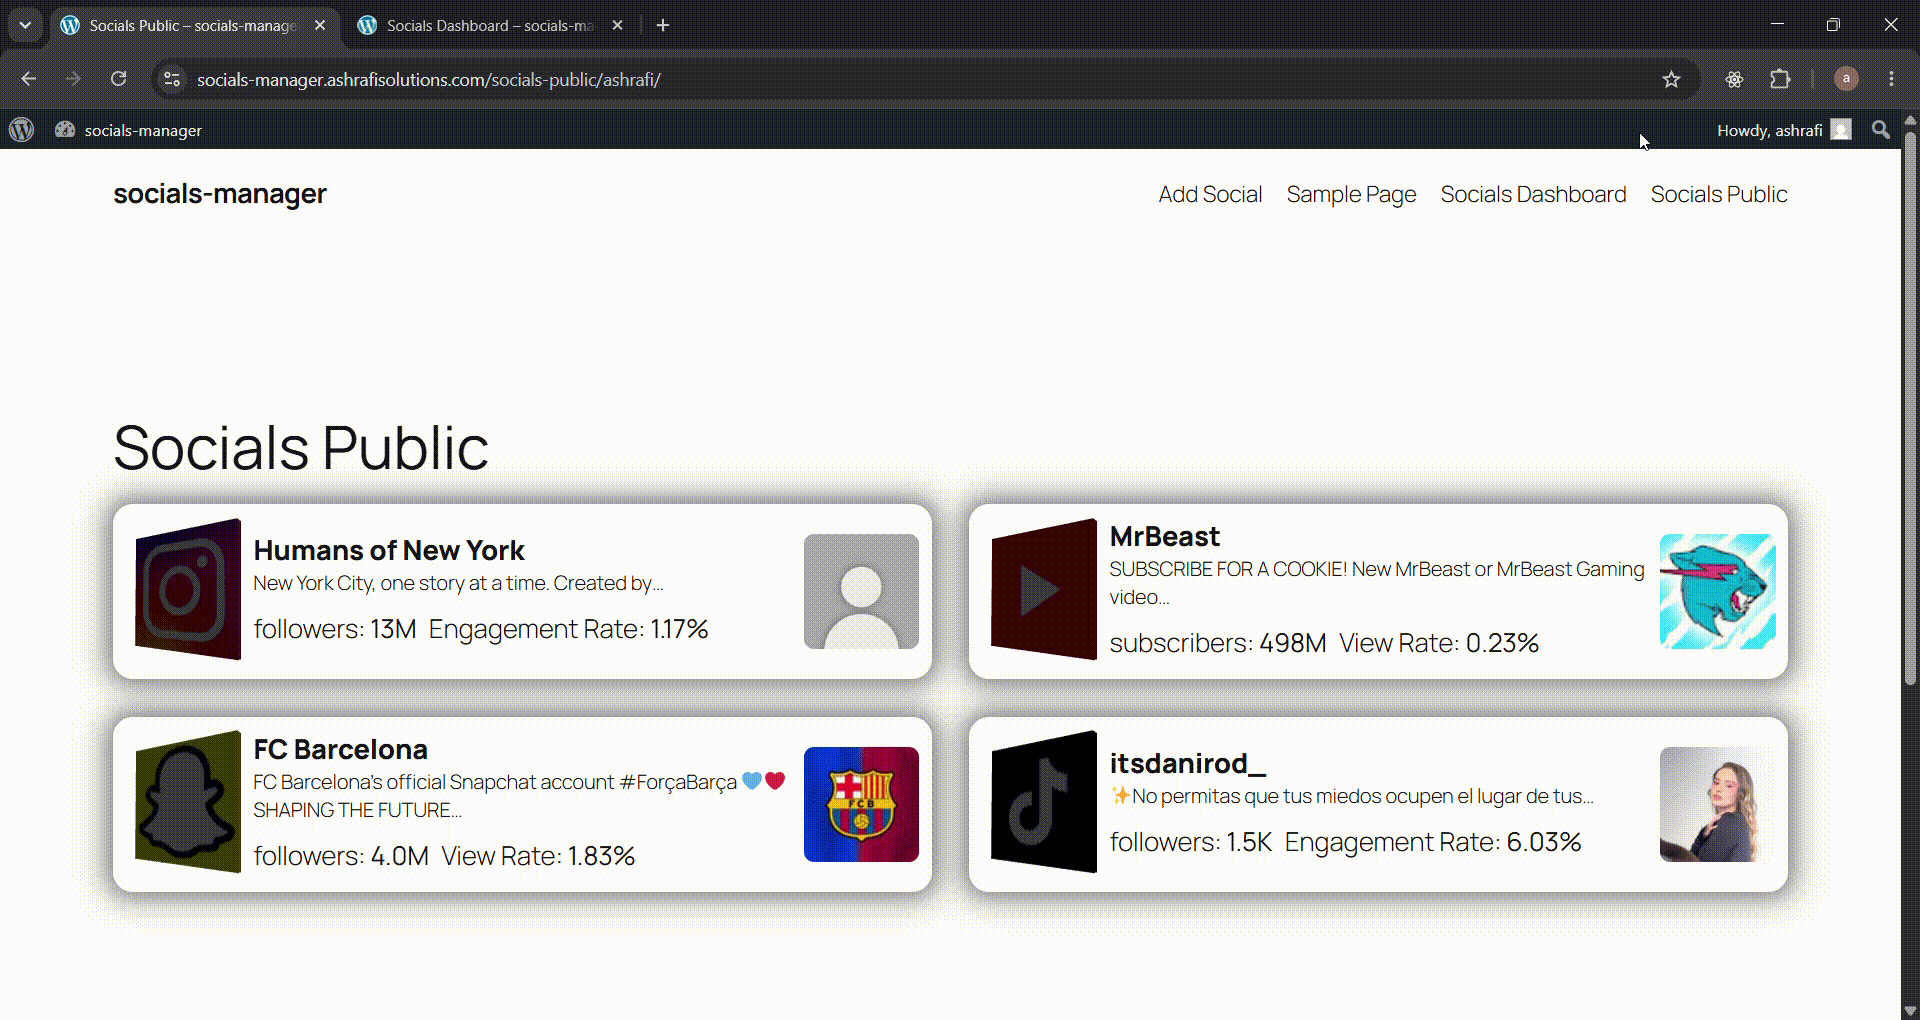
Task: Click the WordPress logo in admin bar
Action: click(21, 130)
